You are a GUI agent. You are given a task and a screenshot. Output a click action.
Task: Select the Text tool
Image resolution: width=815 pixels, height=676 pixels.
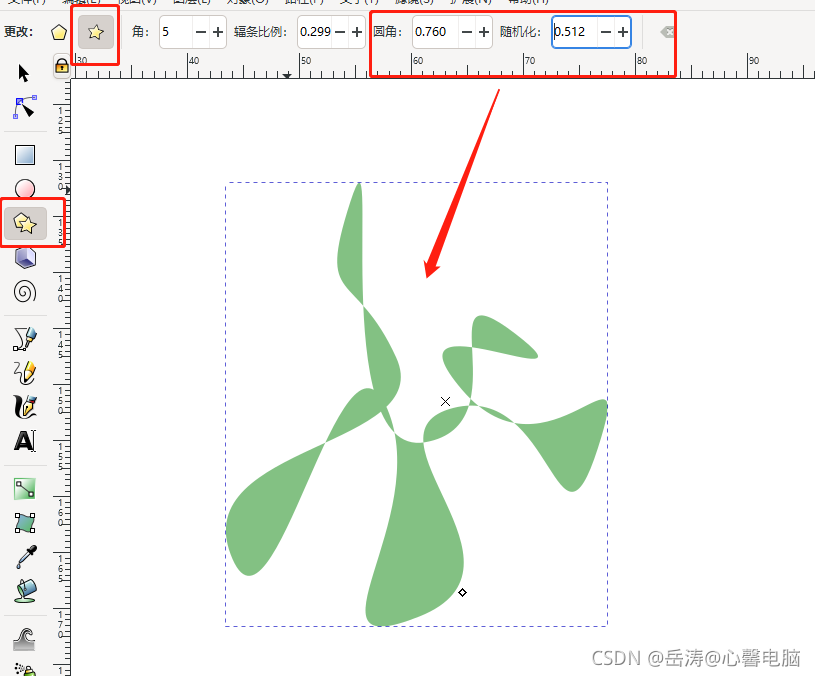pyautogui.click(x=25, y=441)
